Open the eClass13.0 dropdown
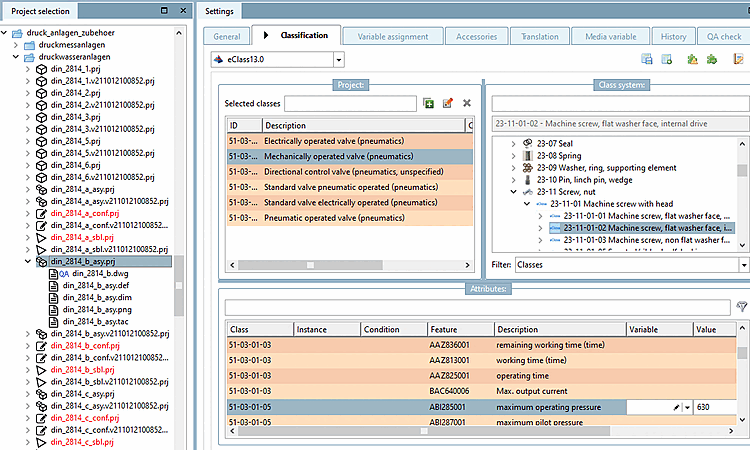Image resolution: width=750 pixels, height=450 pixels. [x=339, y=61]
